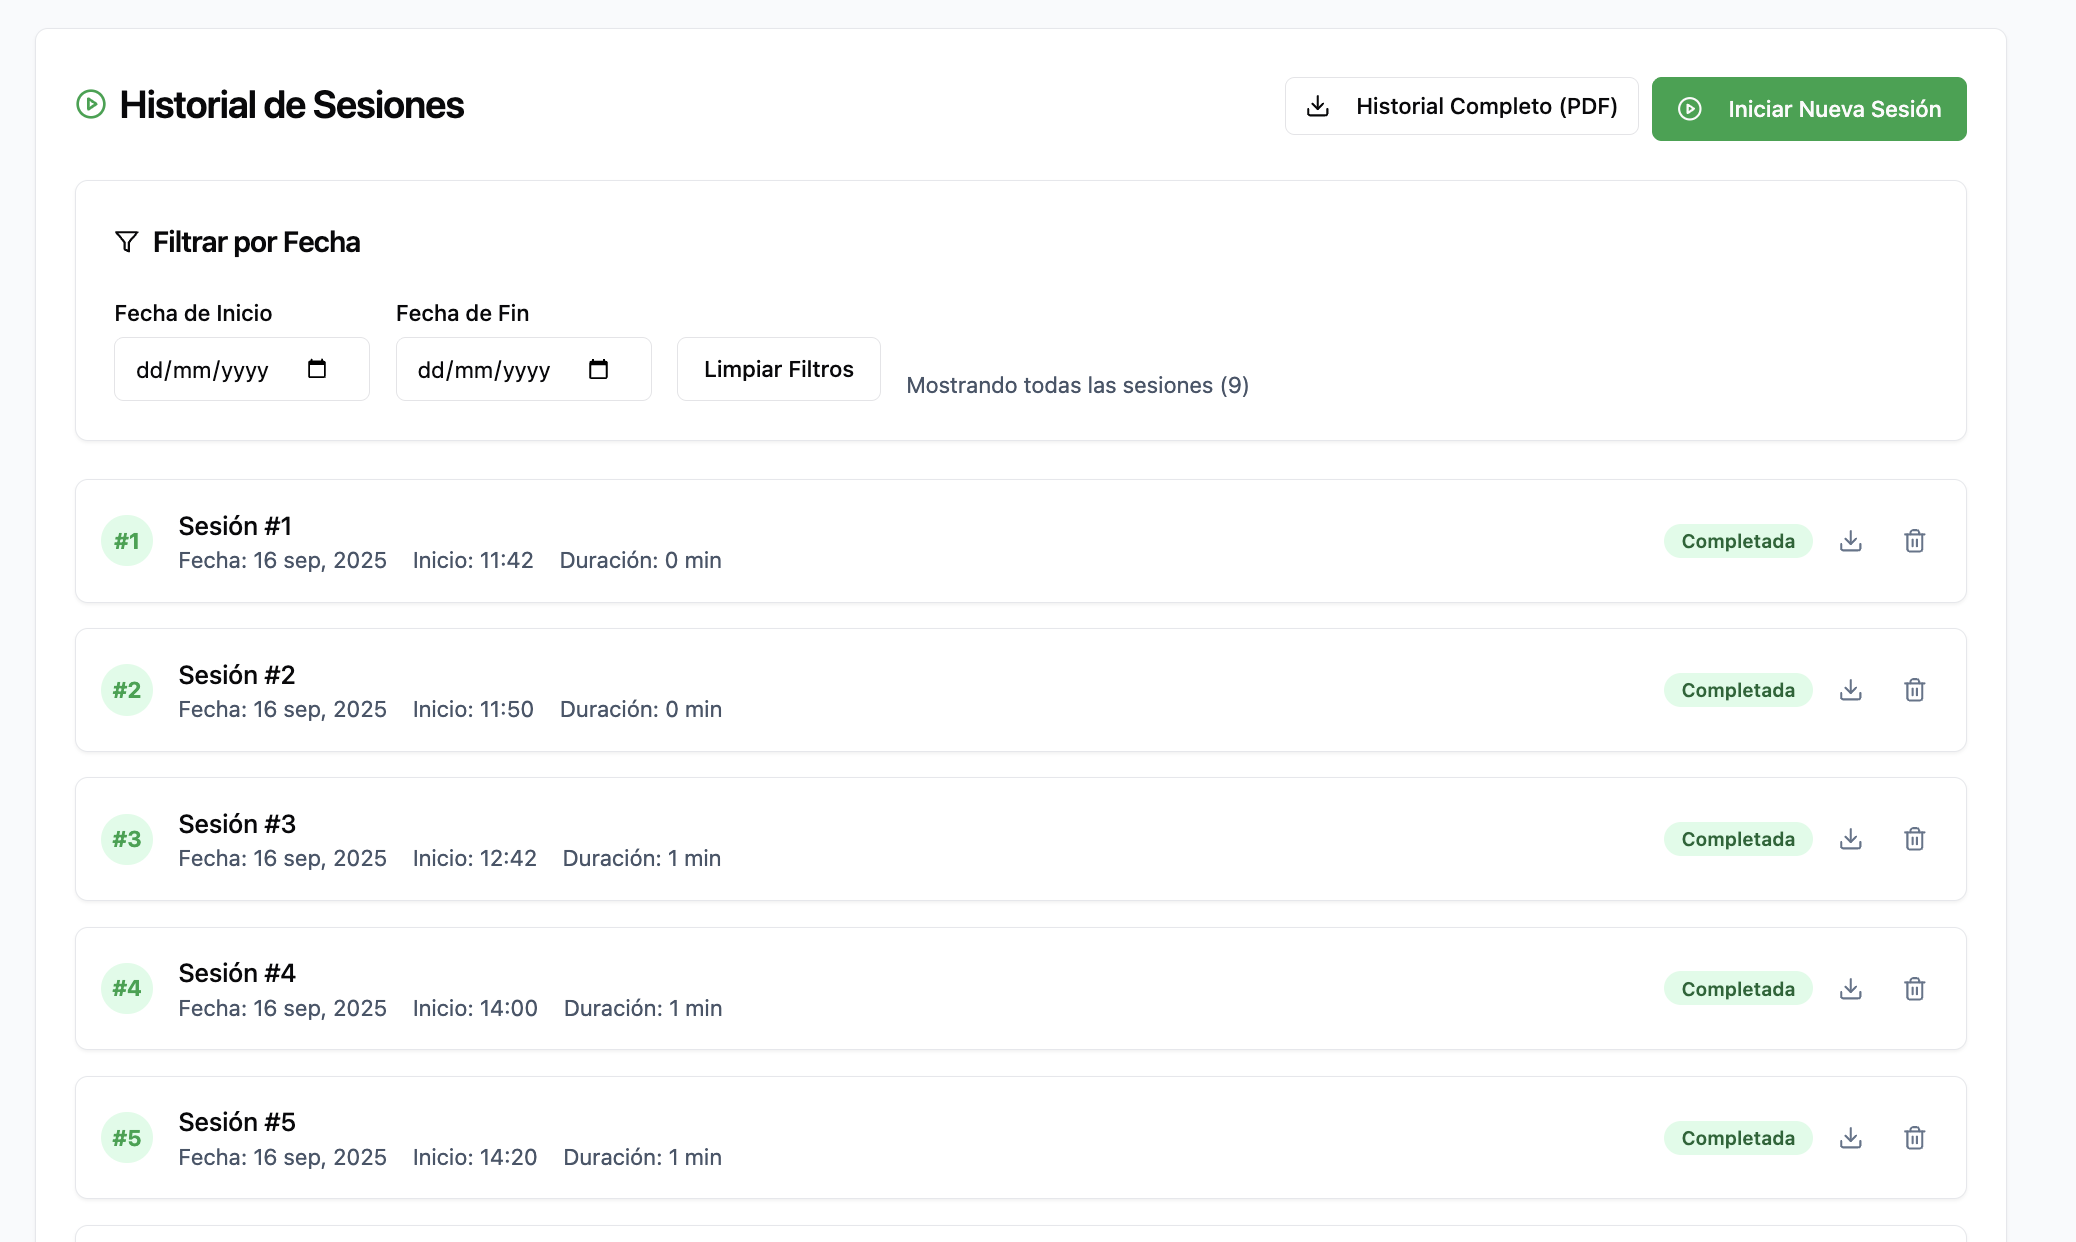
Task: Download Sesión #1 report
Action: (x=1850, y=541)
